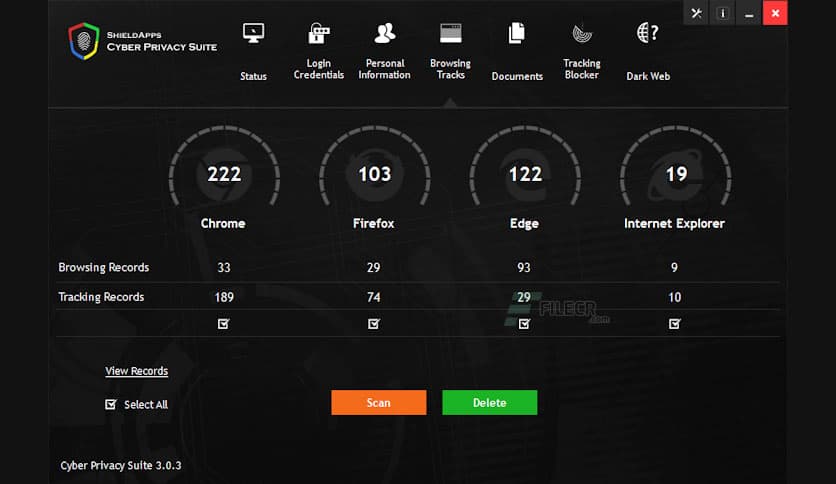
Task: Click the Select All label text
Action: click(x=146, y=405)
